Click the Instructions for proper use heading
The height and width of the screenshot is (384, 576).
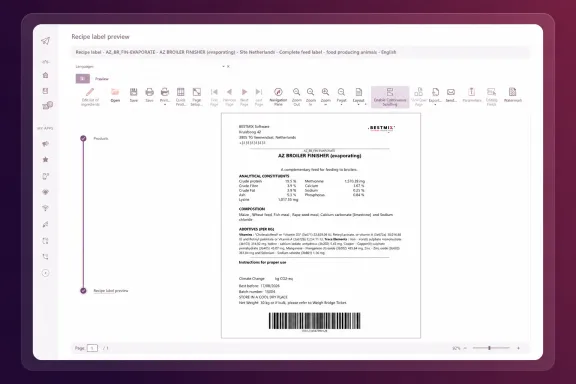click(262, 262)
